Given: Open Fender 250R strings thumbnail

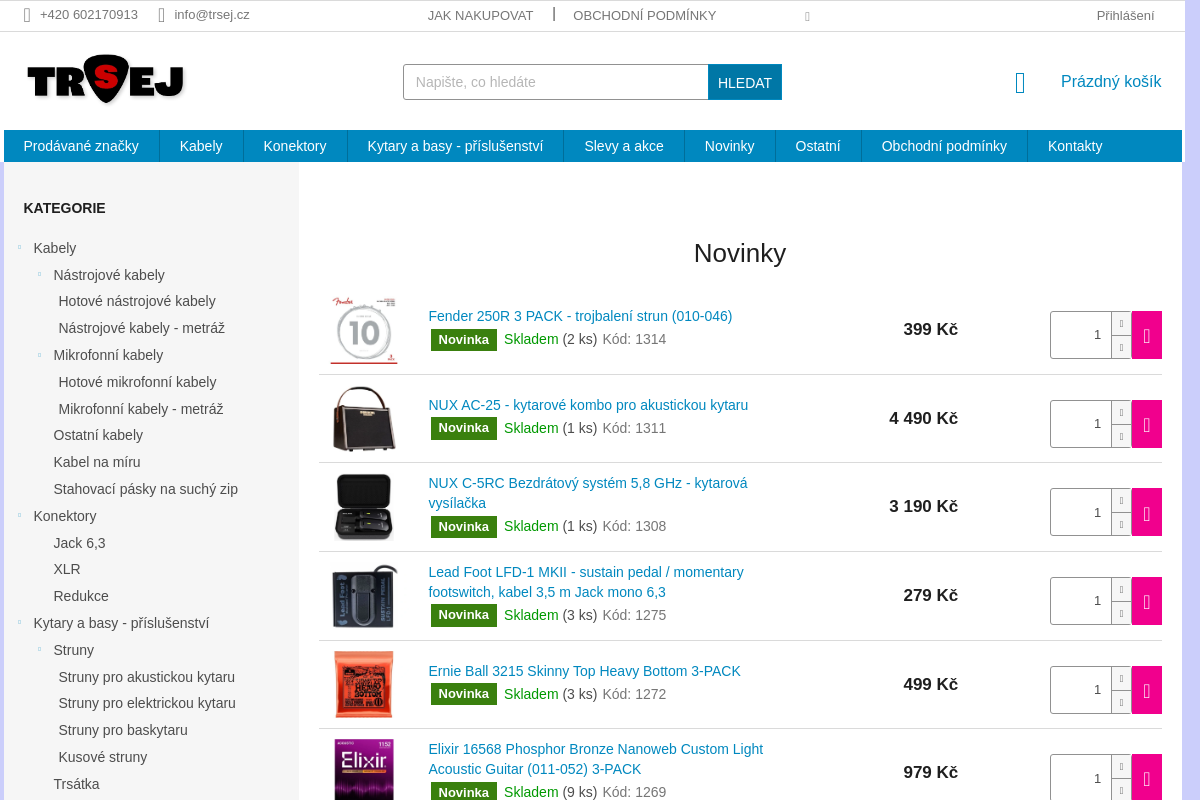Looking at the screenshot, I should (364, 330).
